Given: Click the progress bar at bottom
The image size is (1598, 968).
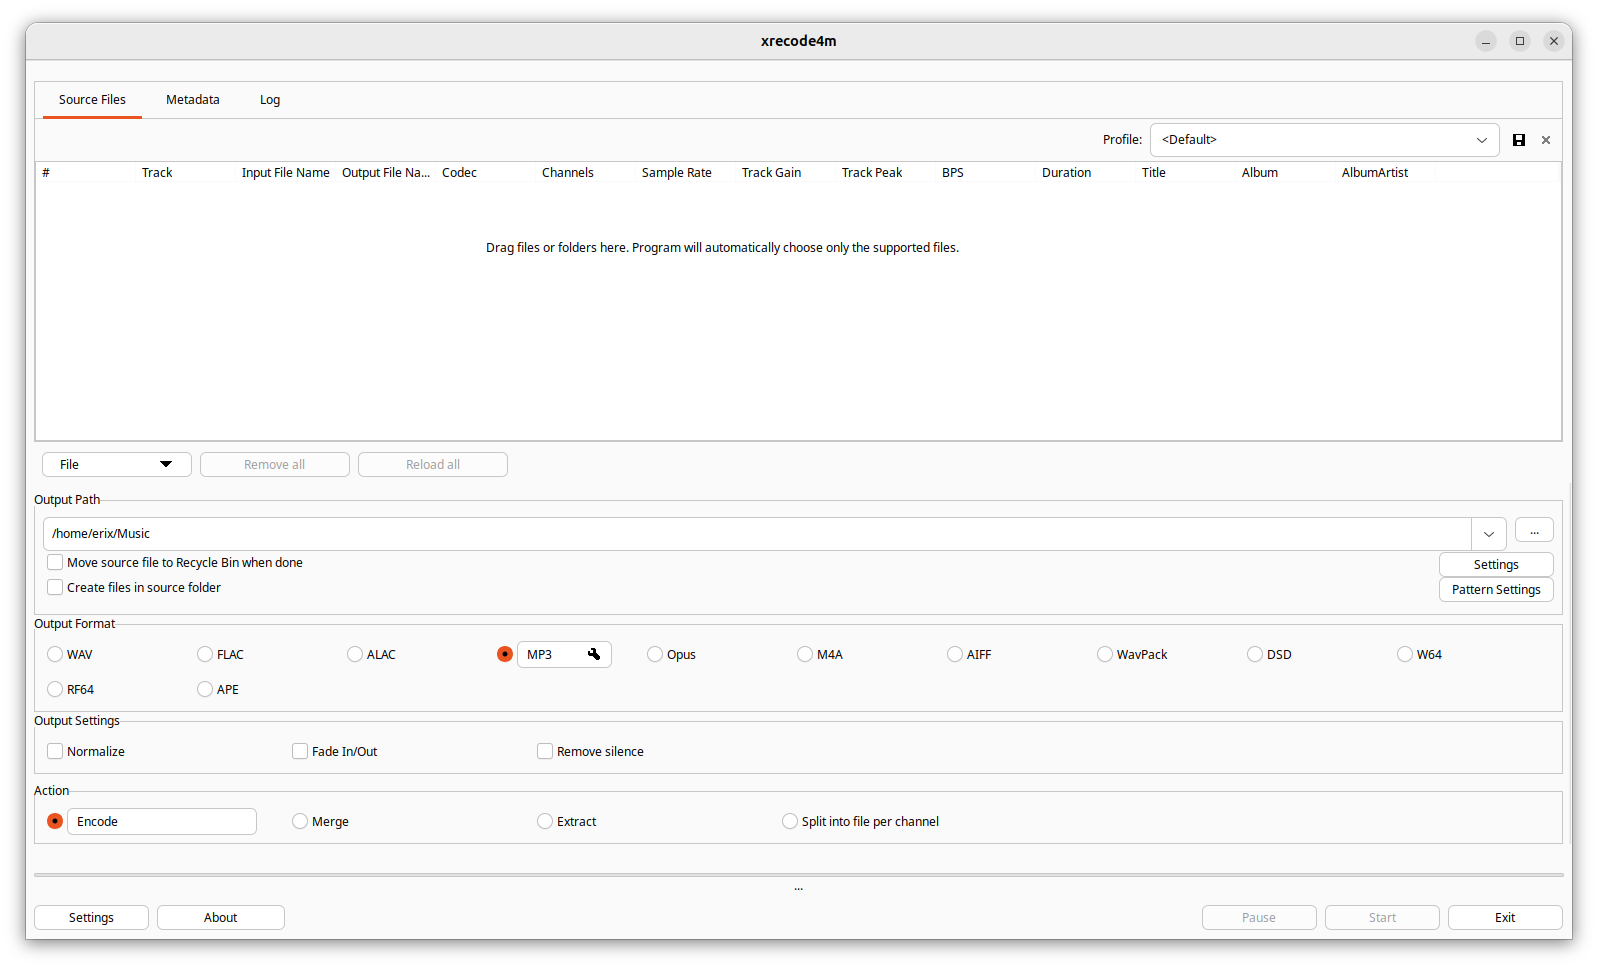Looking at the screenshot, I should 798,875.
